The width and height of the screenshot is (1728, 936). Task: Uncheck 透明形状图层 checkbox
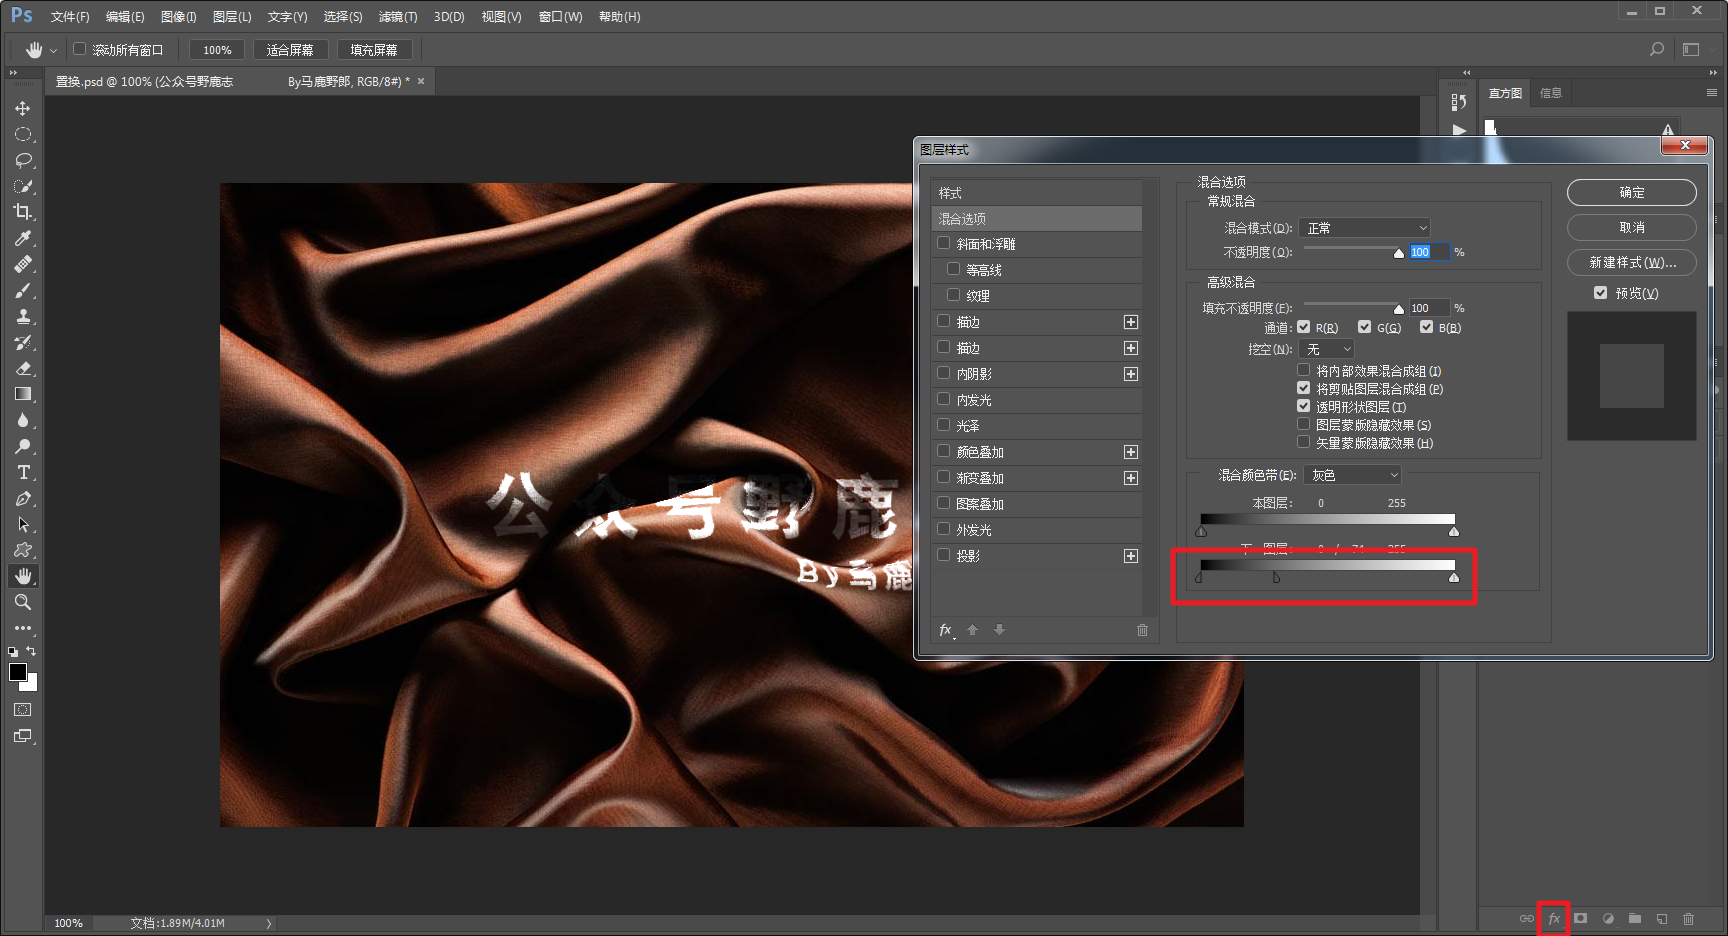coord(1303,406)
